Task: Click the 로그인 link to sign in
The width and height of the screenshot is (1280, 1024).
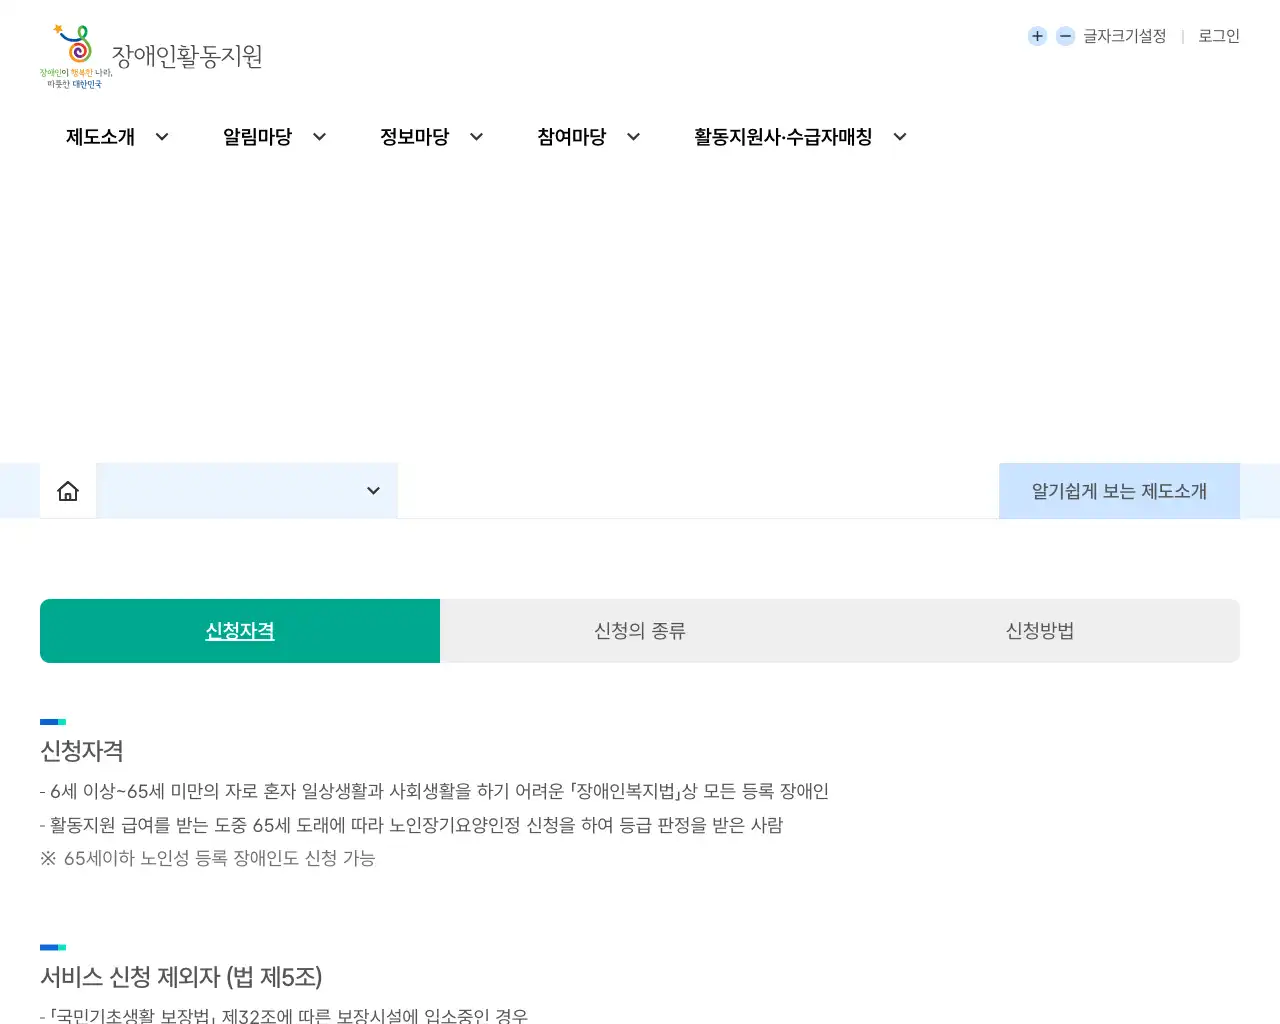Action: 1217,36
